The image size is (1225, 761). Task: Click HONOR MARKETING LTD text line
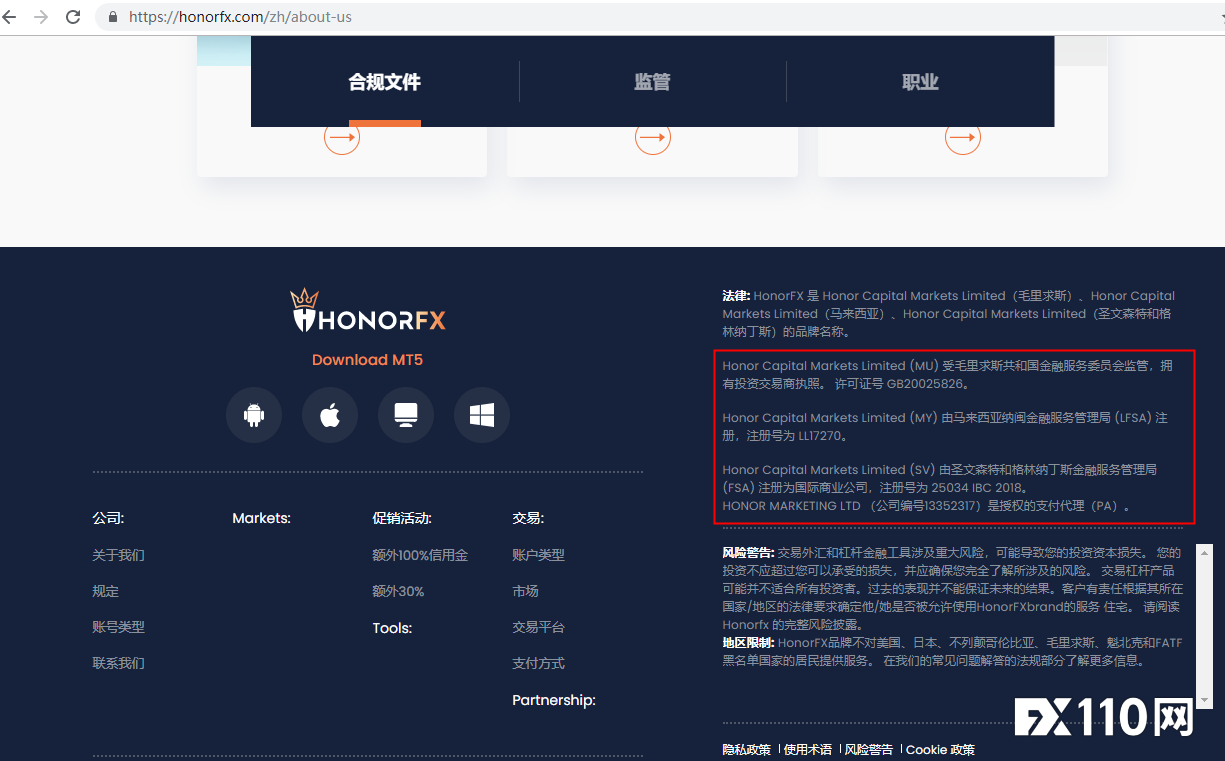[x=927, y=506]
